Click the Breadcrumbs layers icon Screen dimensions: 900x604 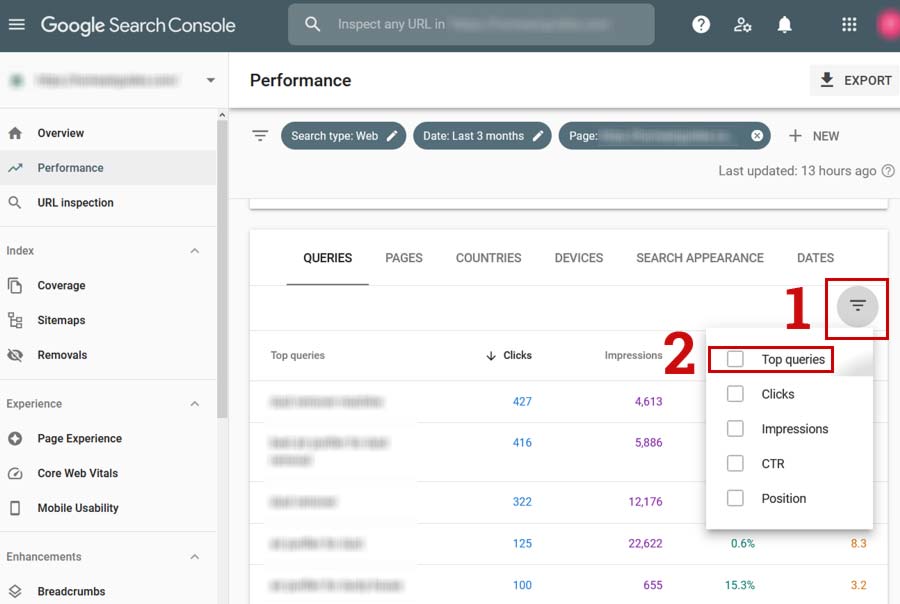tap(15, 591)
